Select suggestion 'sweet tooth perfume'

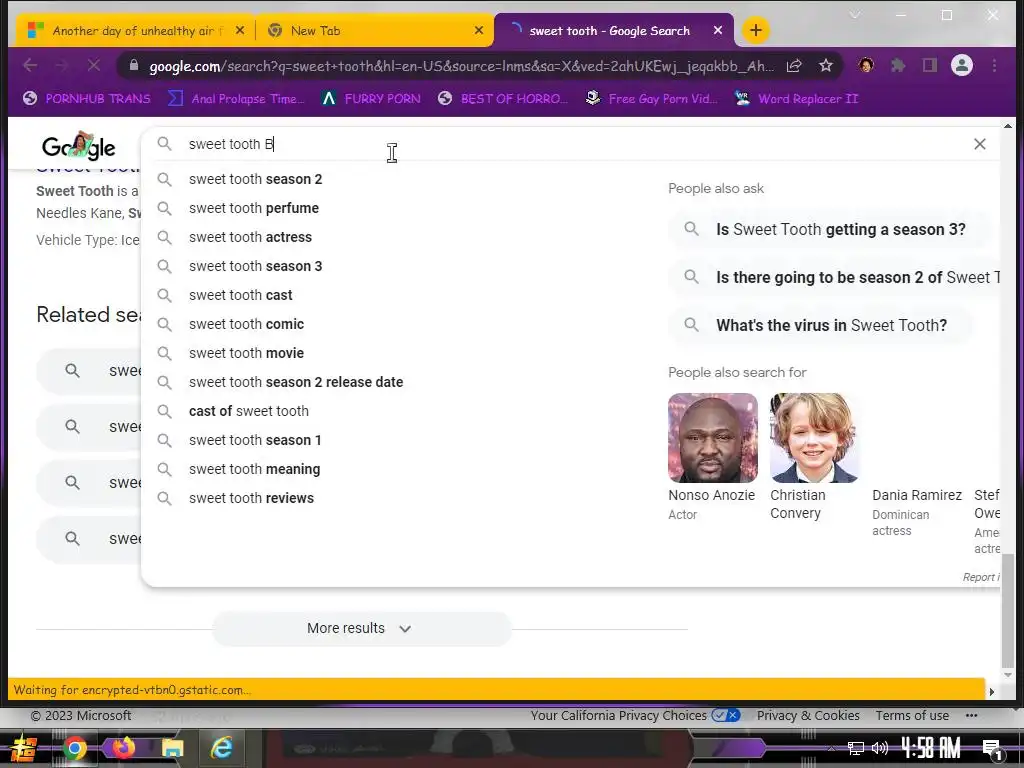254,208
